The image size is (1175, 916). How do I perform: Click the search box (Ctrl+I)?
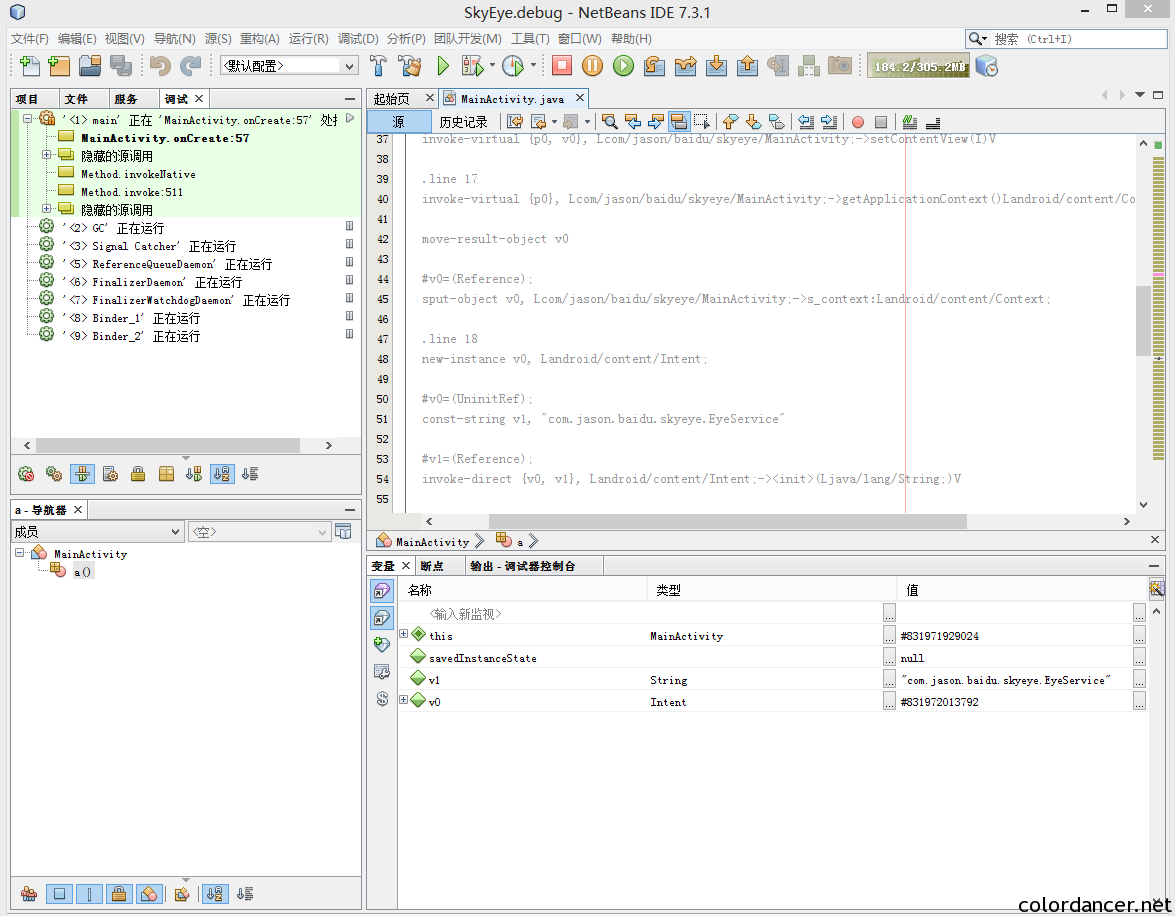click(x=1066, y=39)
